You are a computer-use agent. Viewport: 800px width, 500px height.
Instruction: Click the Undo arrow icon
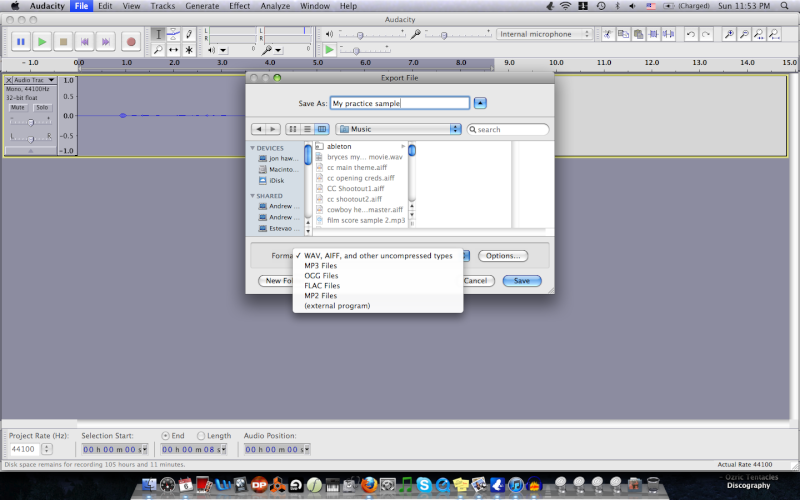(x=691, y=34)
